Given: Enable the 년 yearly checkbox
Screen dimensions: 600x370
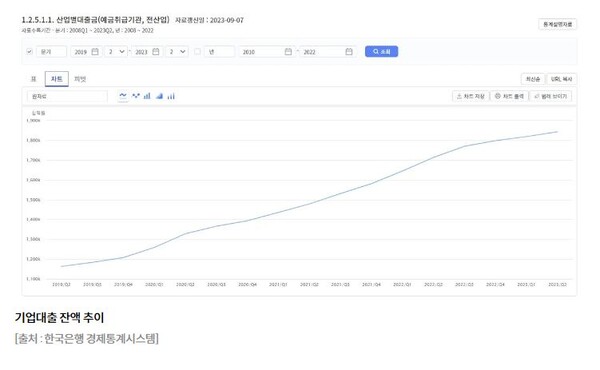Looking at the screenshot, I should [197, 51].
